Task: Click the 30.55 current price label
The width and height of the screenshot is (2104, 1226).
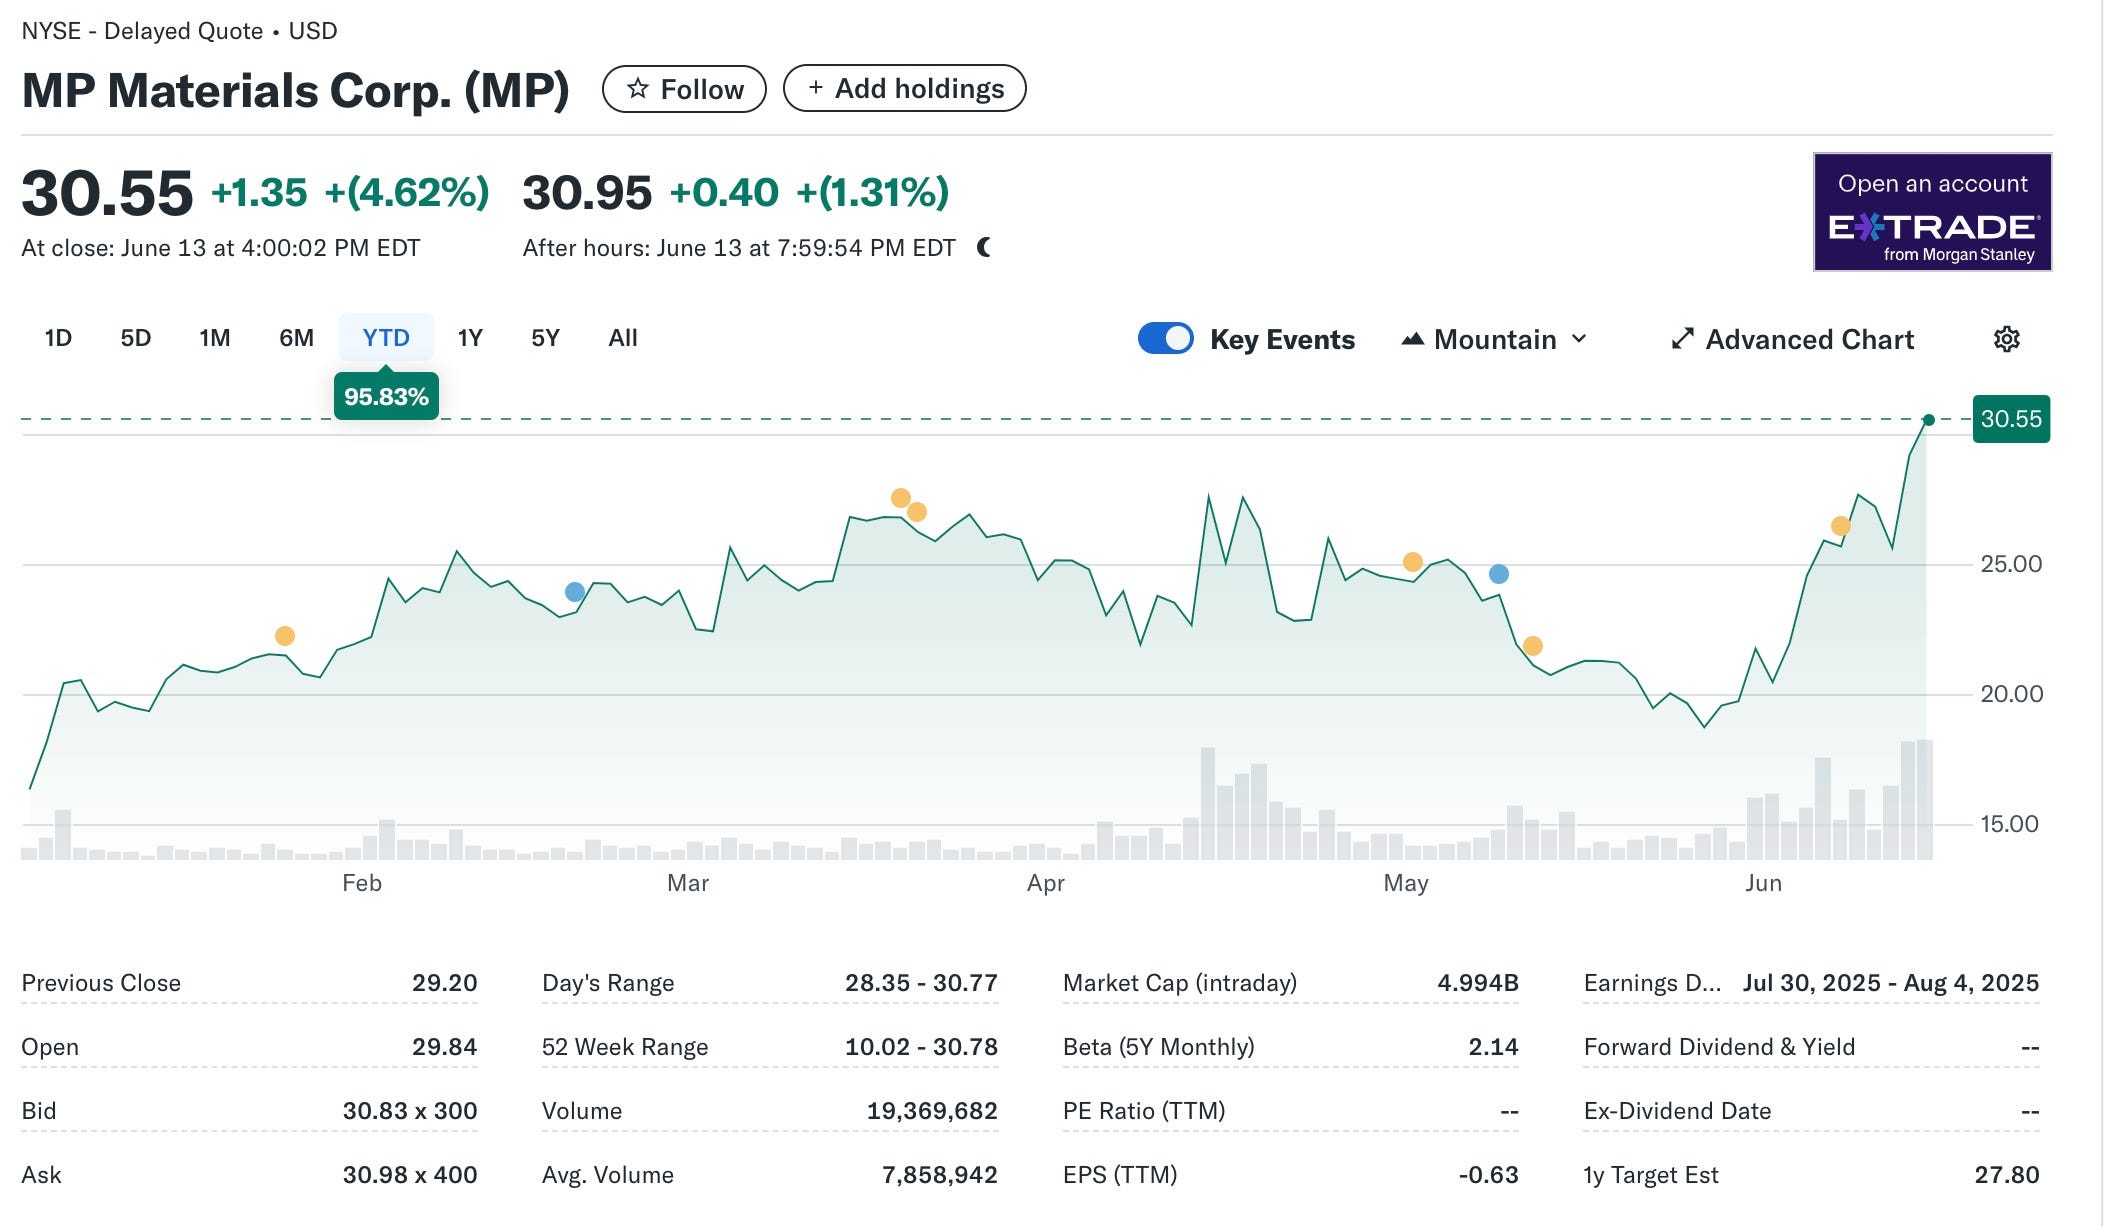Action: pyautogui.click(x=2011, y=419)
